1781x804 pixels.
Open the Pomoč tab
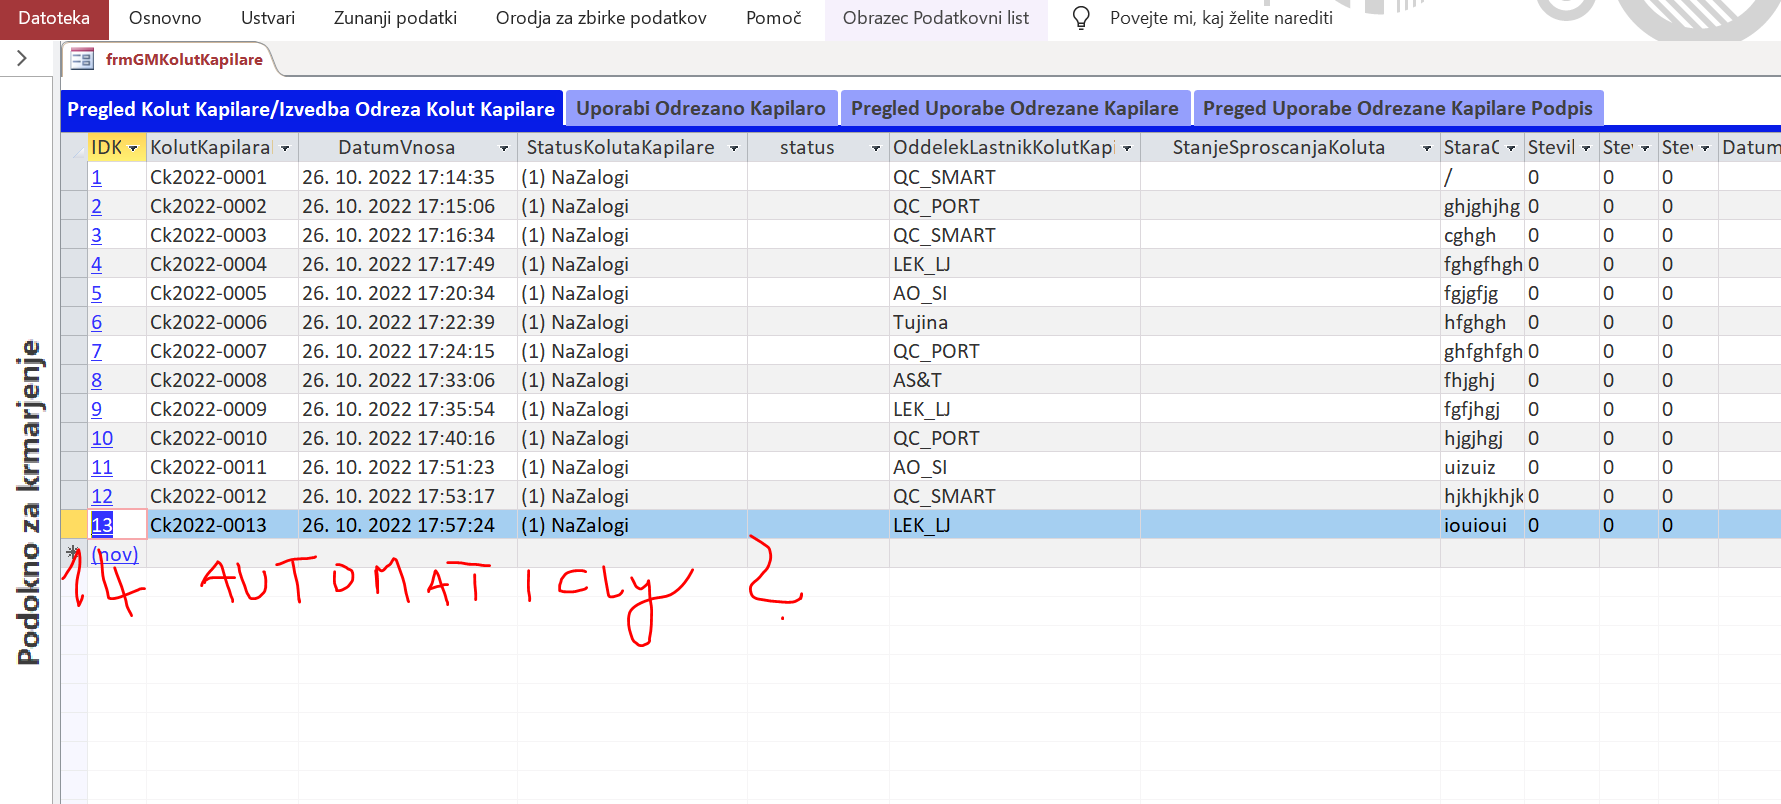click(774, 18)
